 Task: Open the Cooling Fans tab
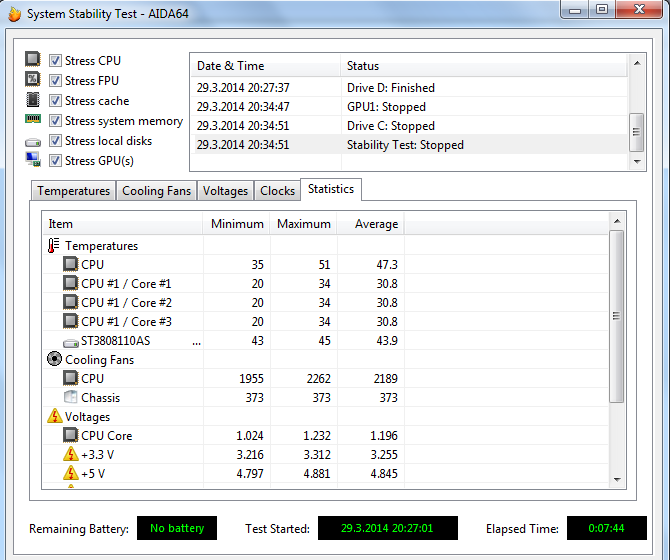(156, 191)
